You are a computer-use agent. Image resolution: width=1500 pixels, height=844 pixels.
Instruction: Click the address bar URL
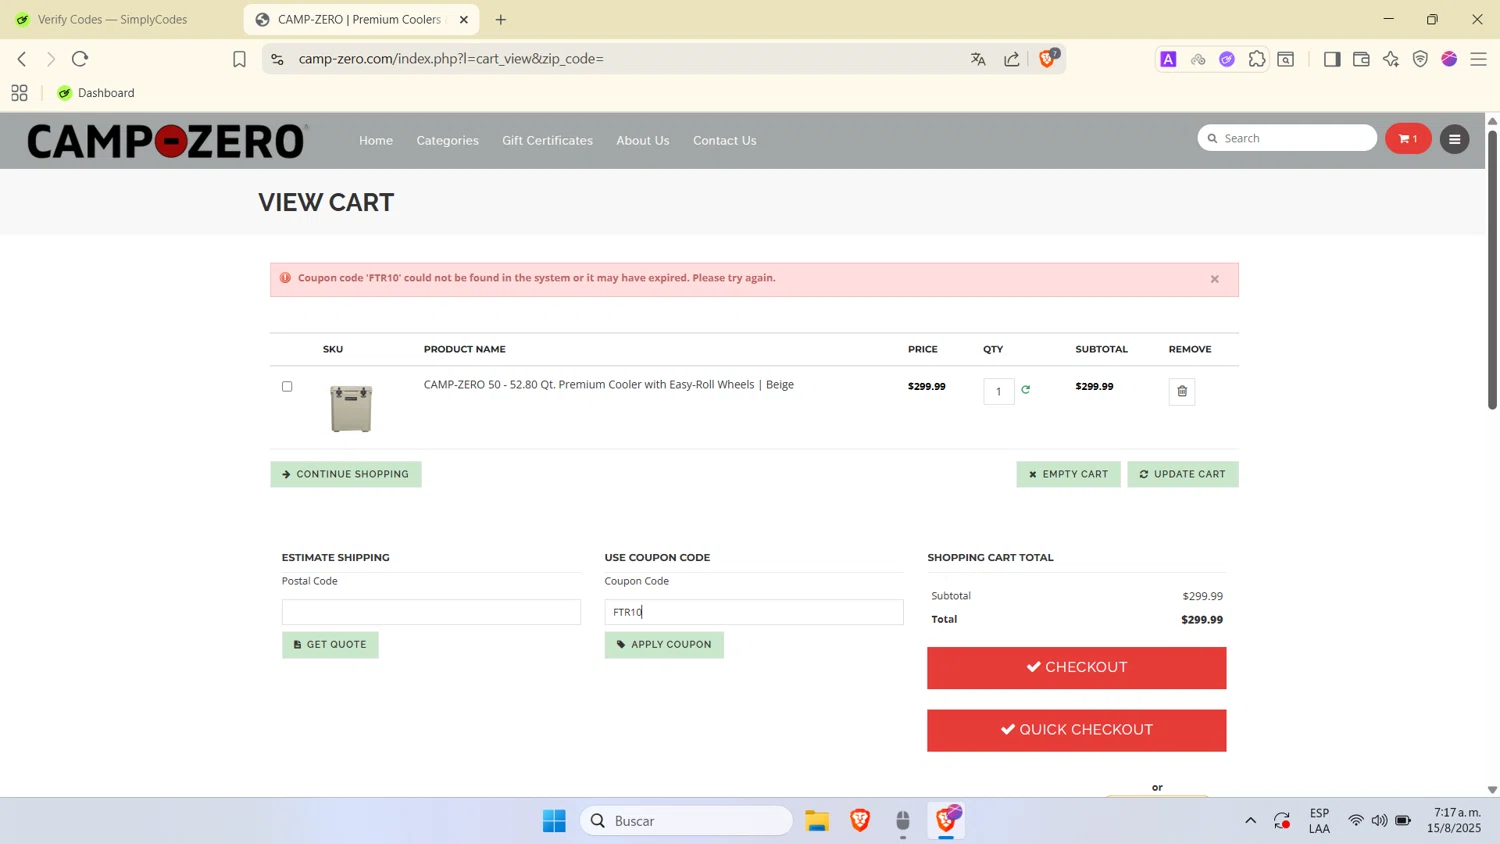[451, 59]
